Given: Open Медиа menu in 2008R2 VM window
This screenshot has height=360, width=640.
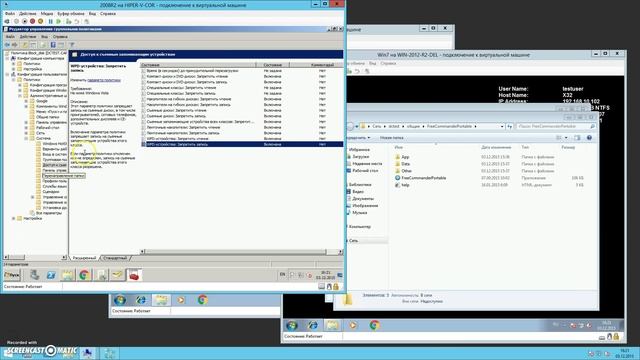Looking at the screenshot, I should tap(47, 13).
